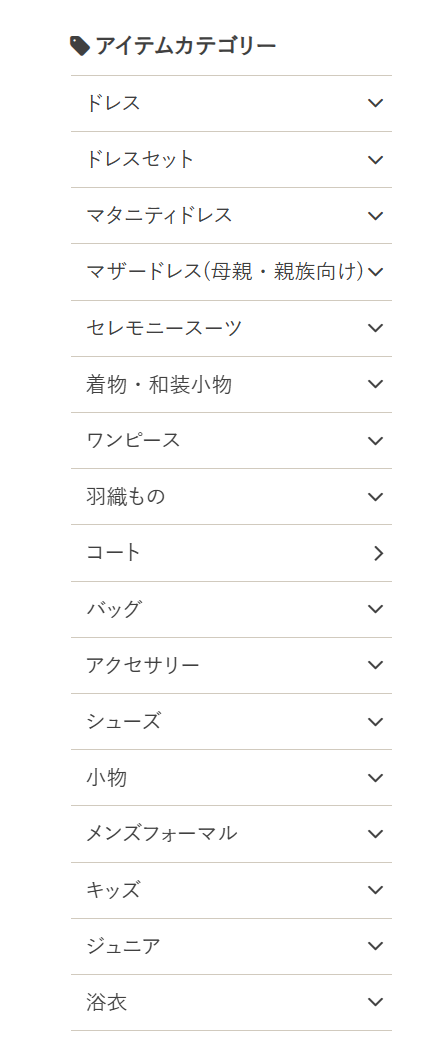Go to the コート page arrow
The height and width of the screenshot is (1054, 427).
point(379,553)
